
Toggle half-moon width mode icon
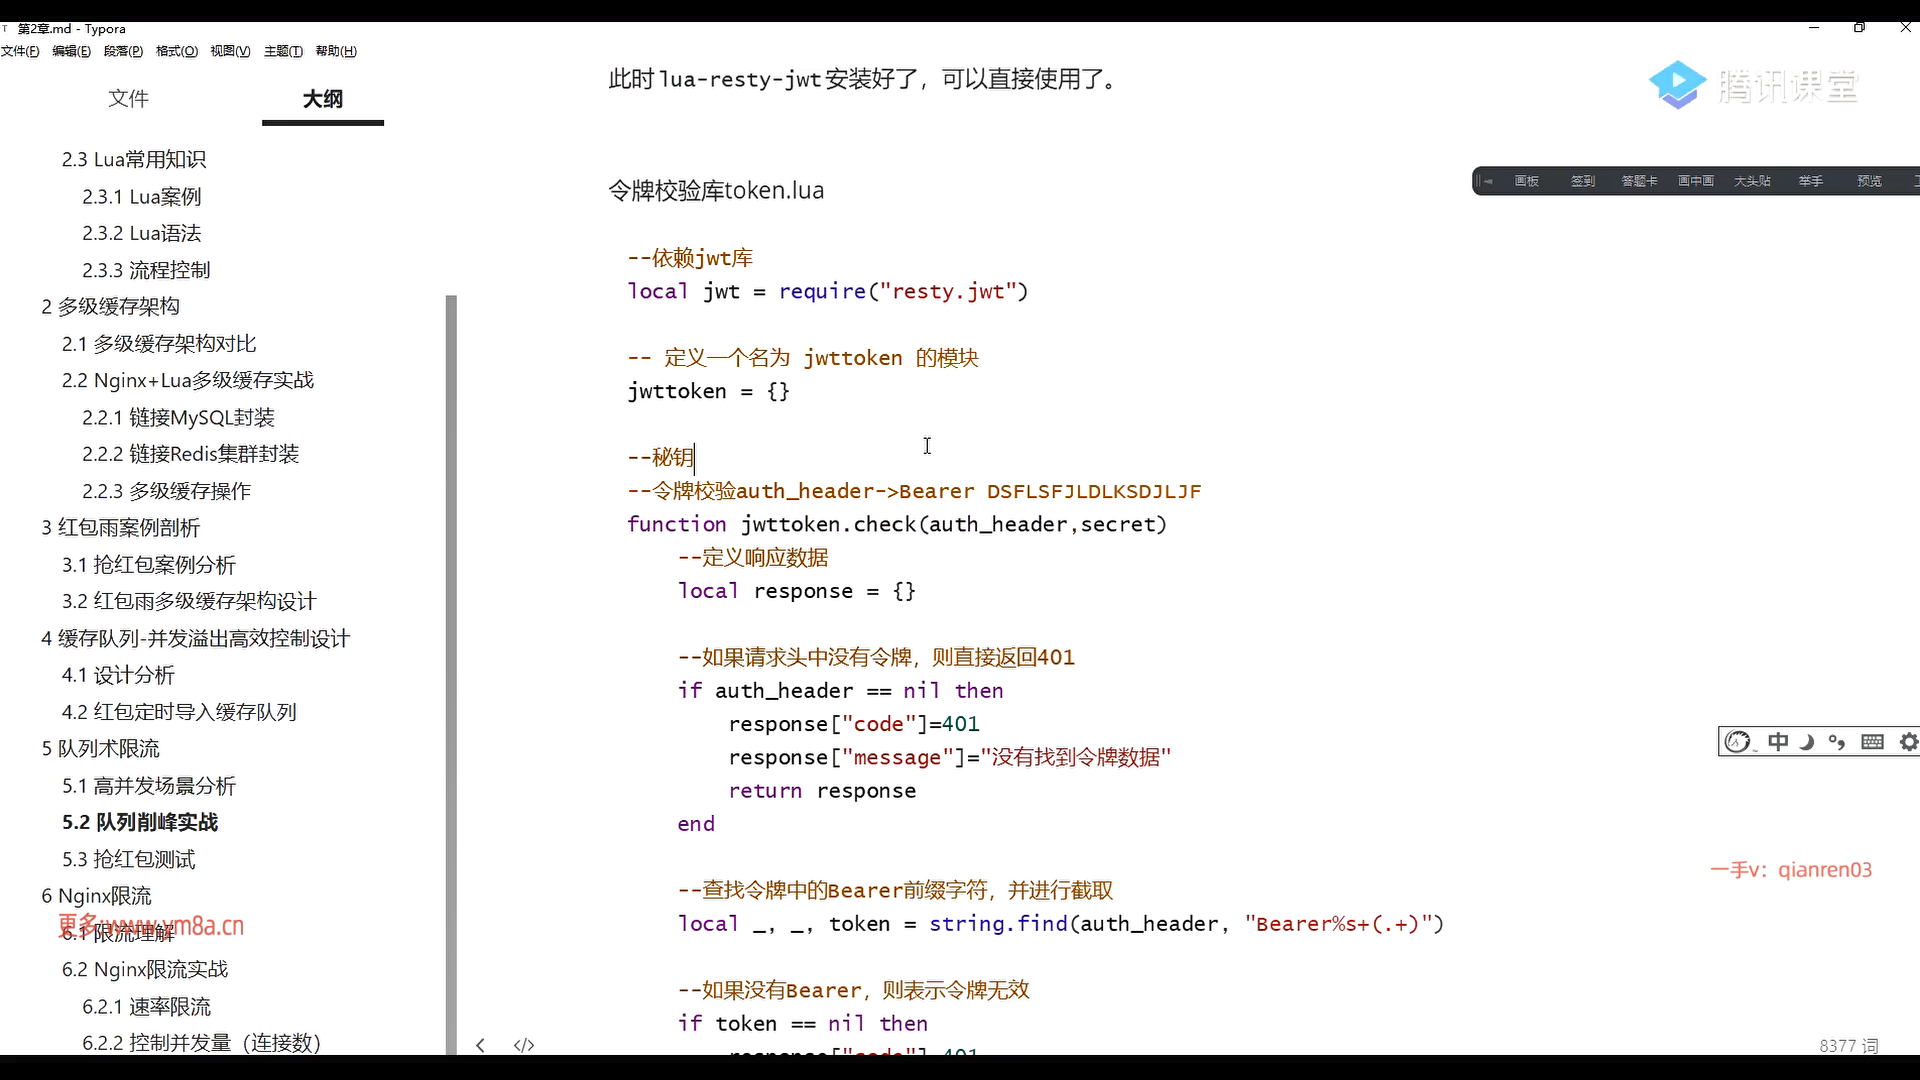click(1807, 742)
